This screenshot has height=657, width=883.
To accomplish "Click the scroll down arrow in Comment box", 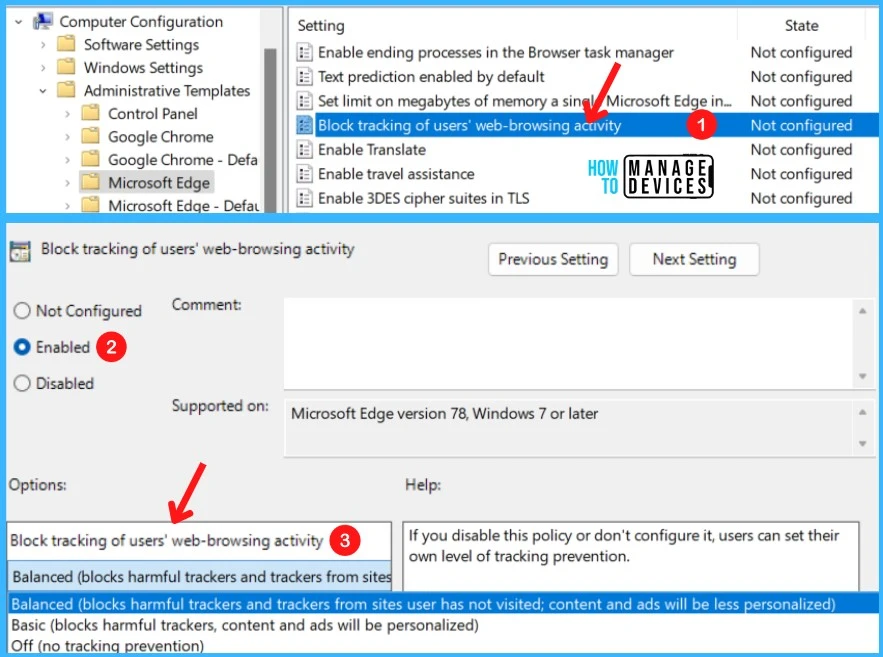I will [862, 376].
